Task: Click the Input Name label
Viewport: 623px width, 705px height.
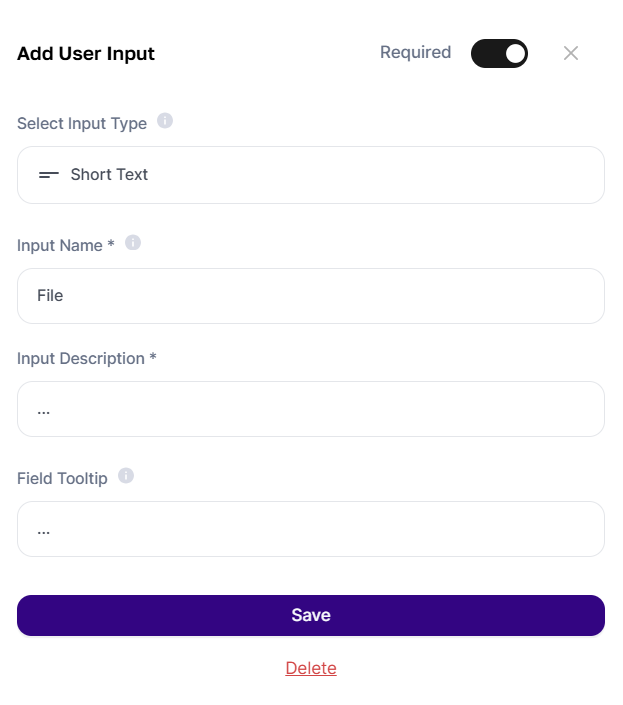Action: click(x=60, y=245)
